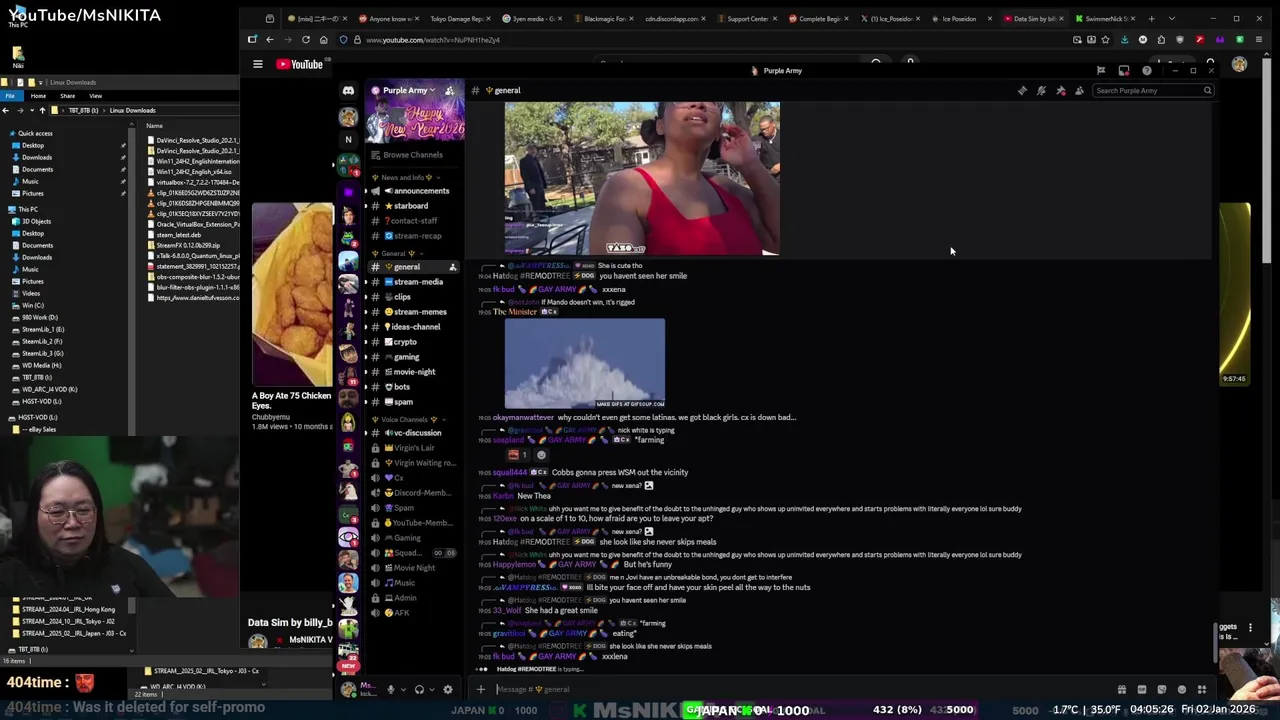
Task: Open the stream-memes channel
Action: (415, 312)
